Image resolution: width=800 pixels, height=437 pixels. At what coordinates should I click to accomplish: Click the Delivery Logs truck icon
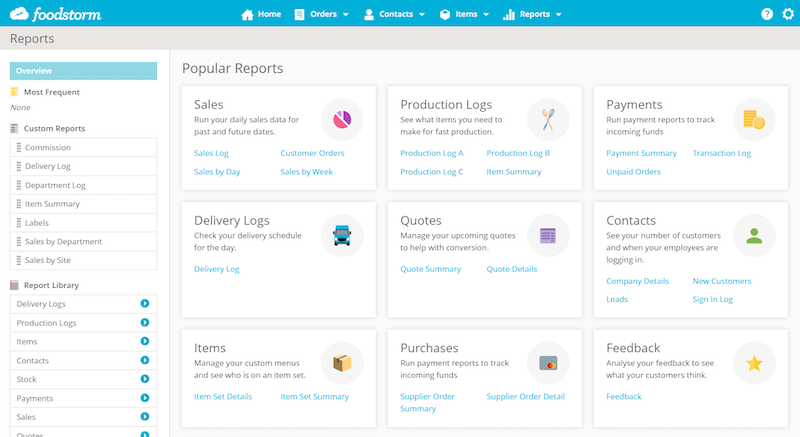click(x=342, y=235)
